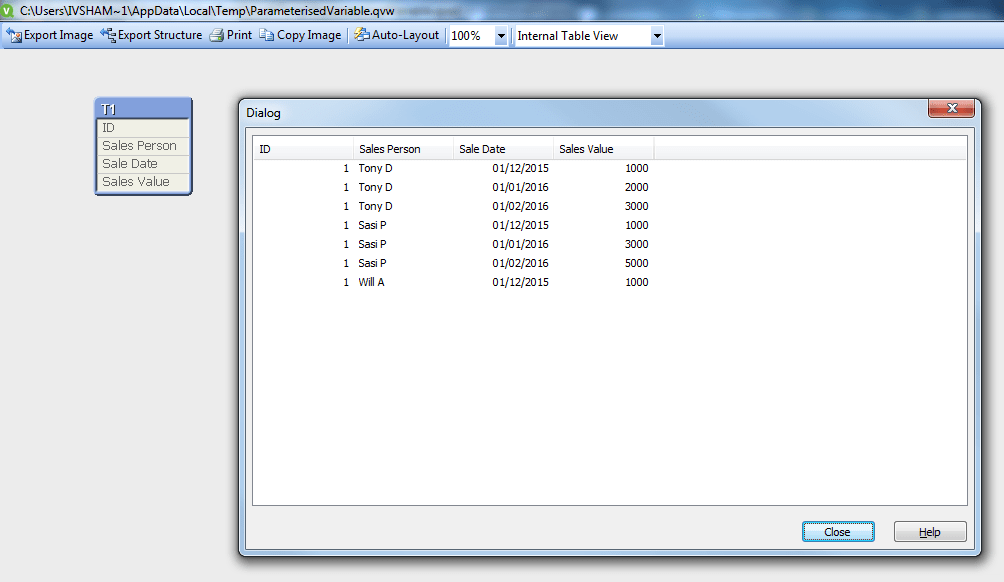Image resolution: width=1004 pixels, height=582 pixels.
Task: Click the Export Image toolbar icon
Action: click(x=14, y=35)
